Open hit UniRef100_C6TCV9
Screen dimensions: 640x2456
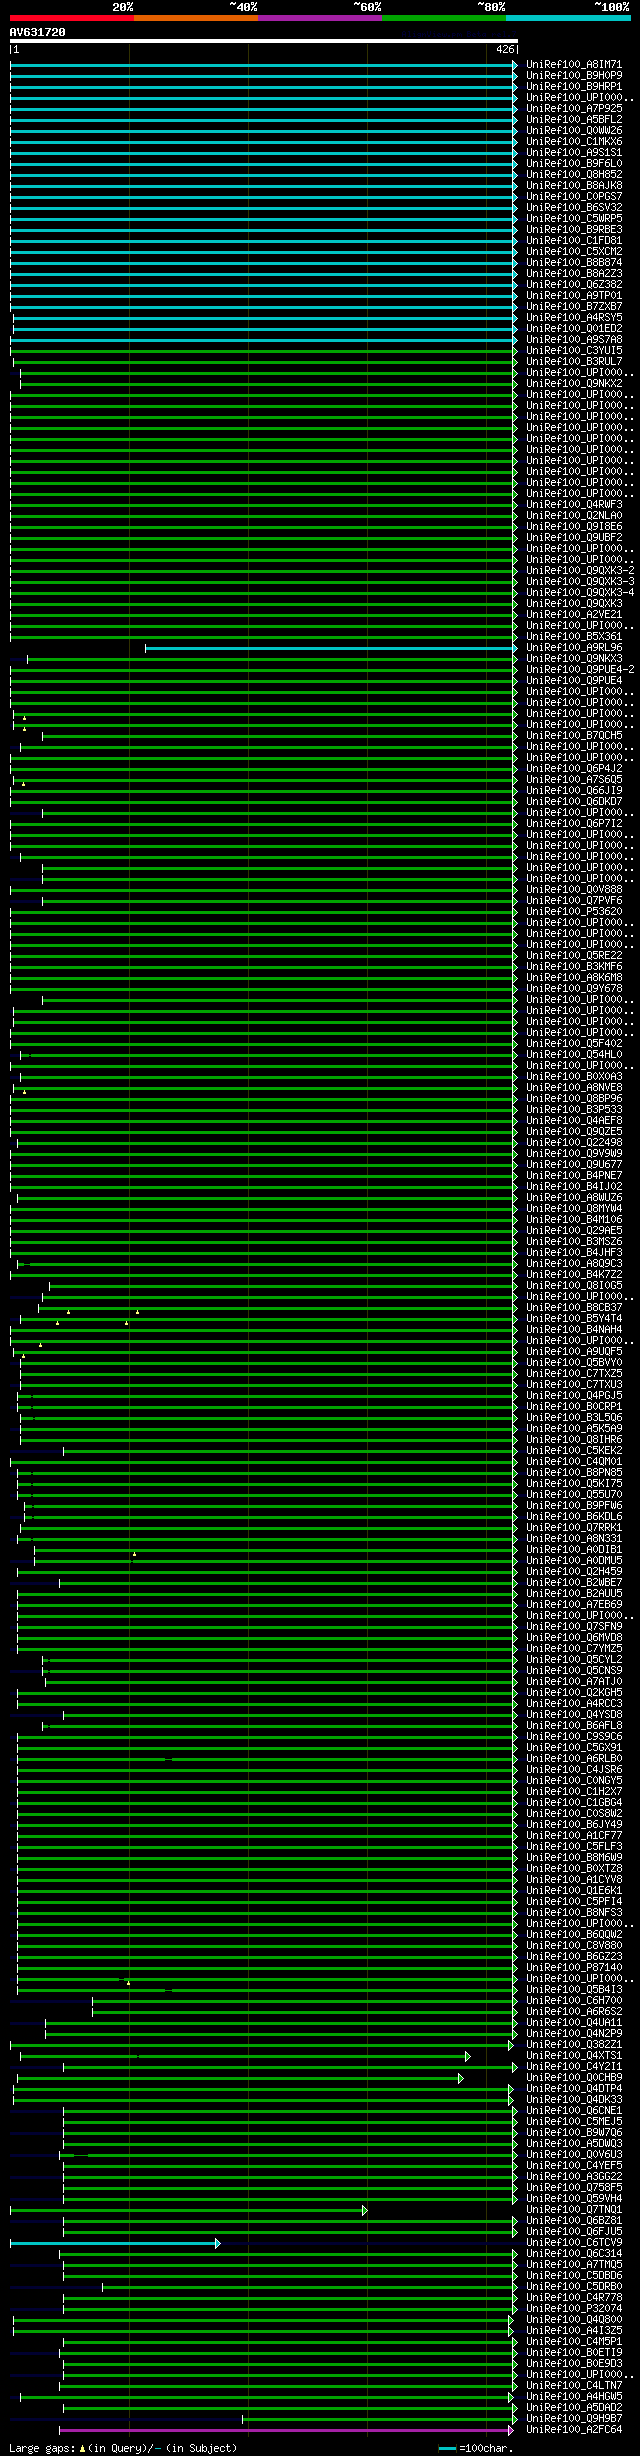pyautogui.click(x=574, y=2243)
